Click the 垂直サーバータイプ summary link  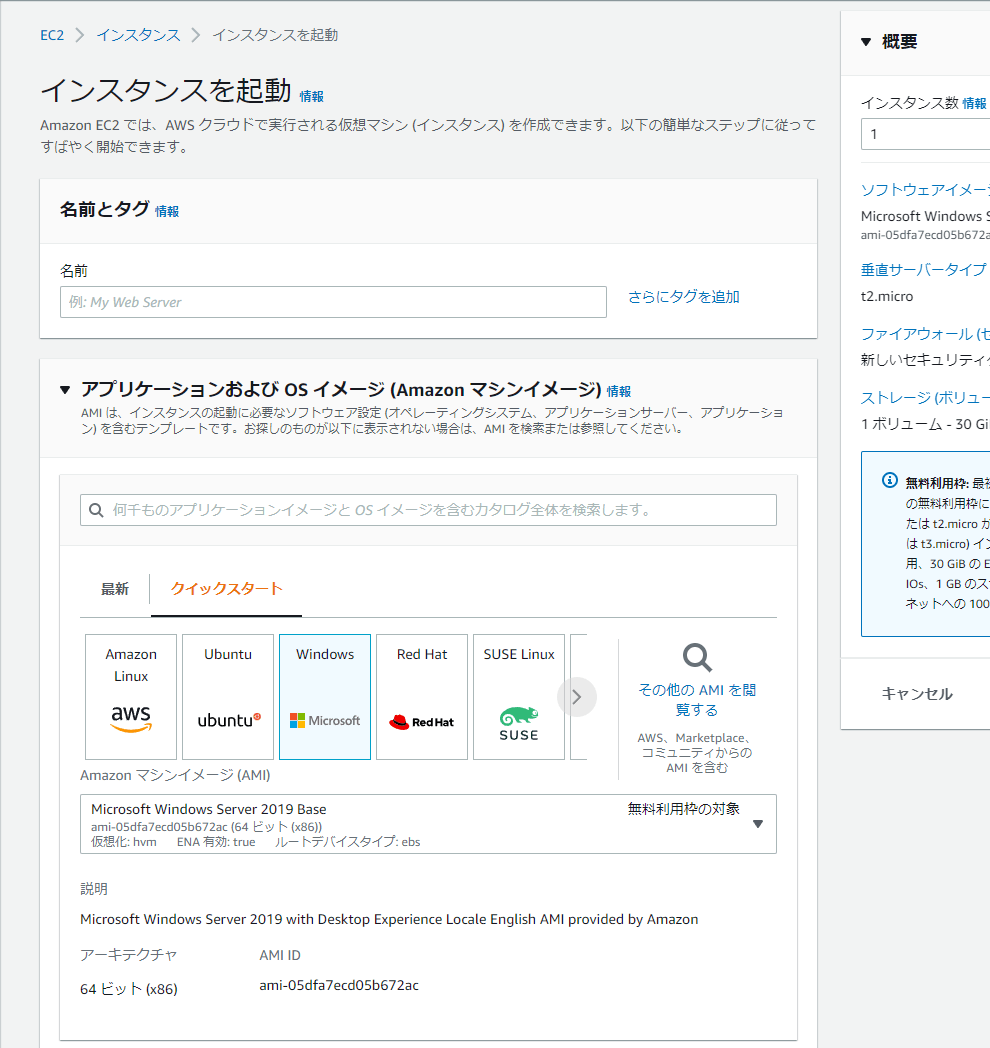[x=924, y=270]
